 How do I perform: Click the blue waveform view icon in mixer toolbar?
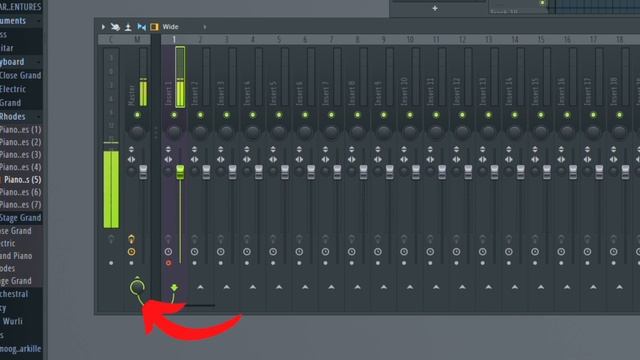click(x=142, y=27)
